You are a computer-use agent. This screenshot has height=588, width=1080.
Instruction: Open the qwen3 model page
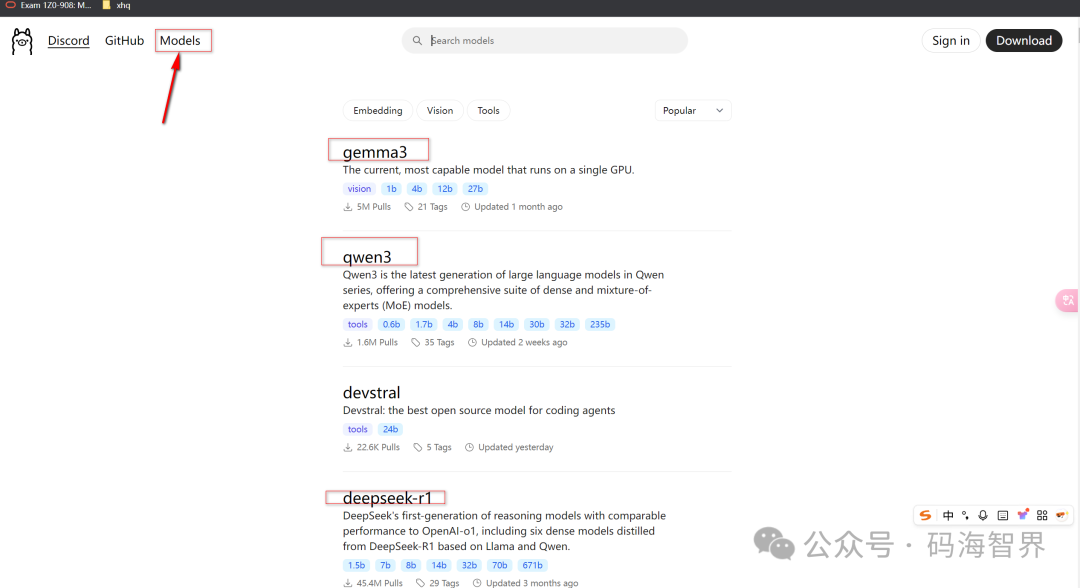click(x=367, y=257)
